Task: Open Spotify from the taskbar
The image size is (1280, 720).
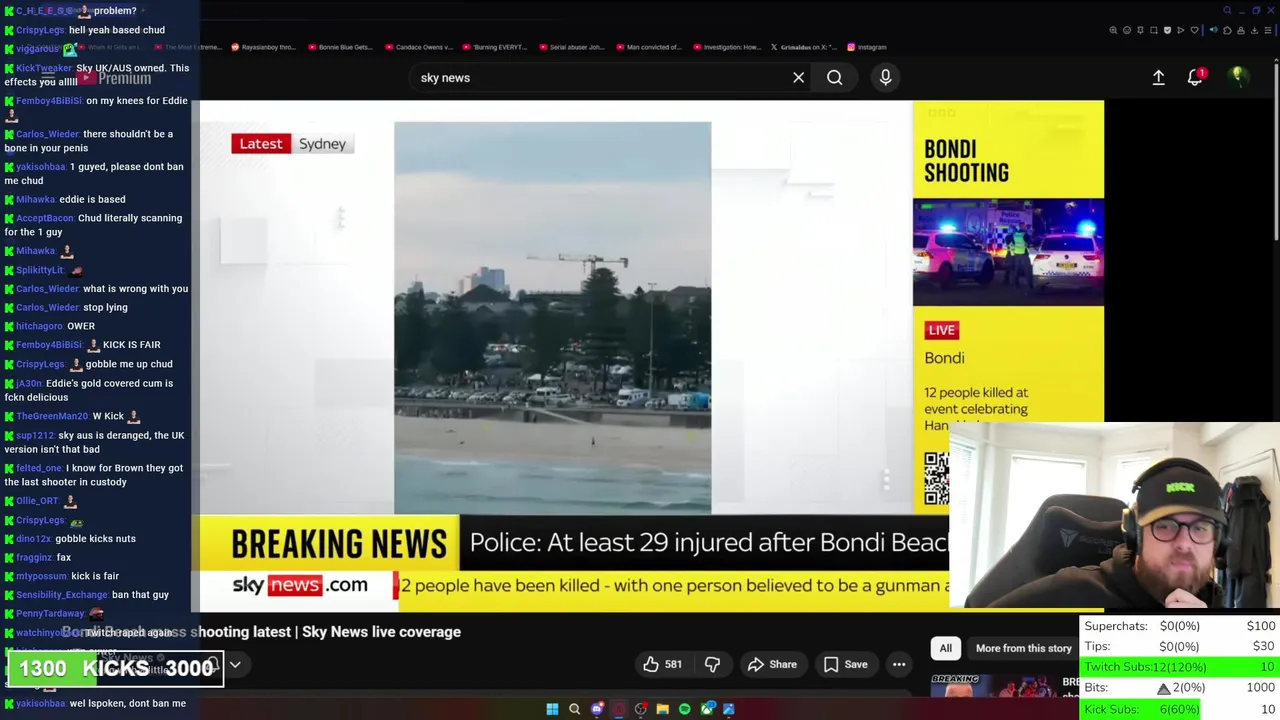Action: click(684, 709)
